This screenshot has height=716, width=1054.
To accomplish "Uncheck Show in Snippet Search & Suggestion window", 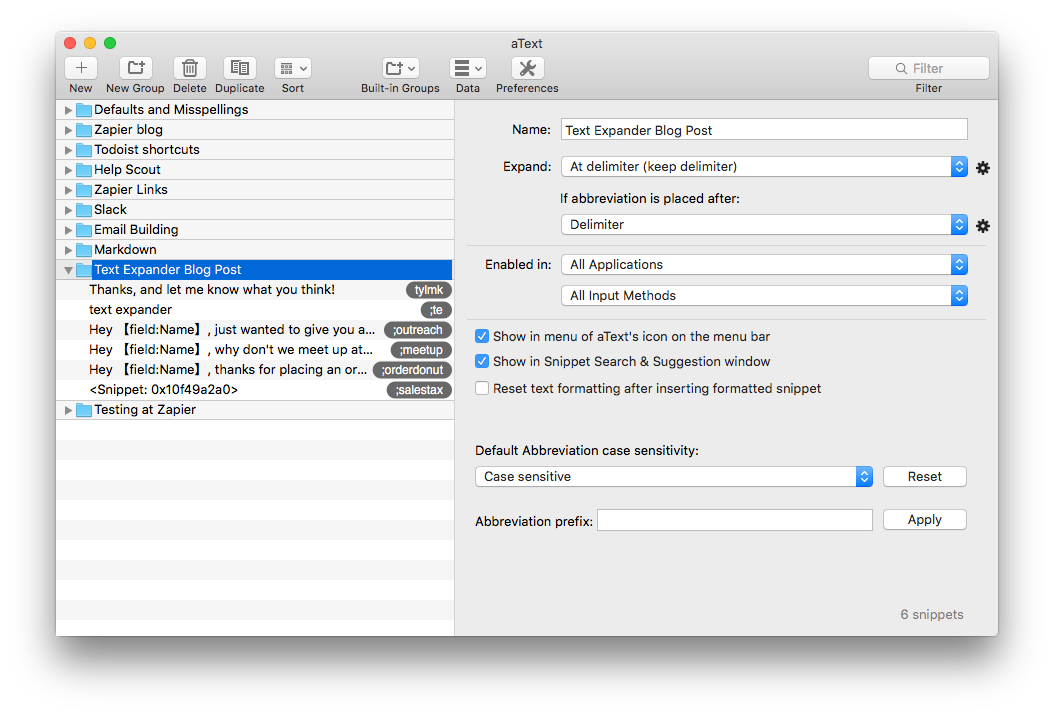I will [x=482, y=362].
